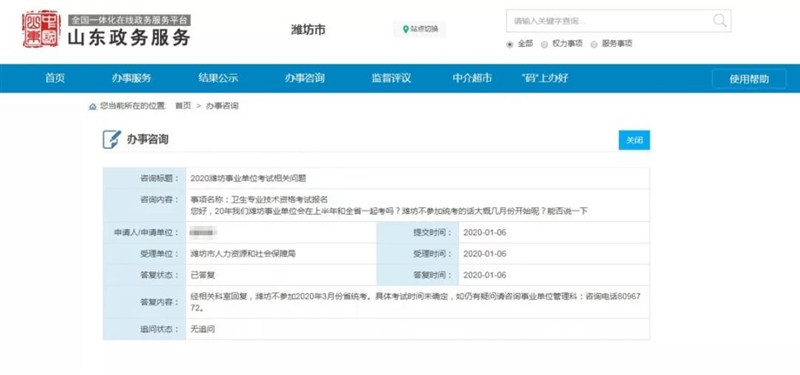Viewport: 800px width, 375px height.
Task: Open the 结果公示 navigation tab
Action: click(218, 79)
